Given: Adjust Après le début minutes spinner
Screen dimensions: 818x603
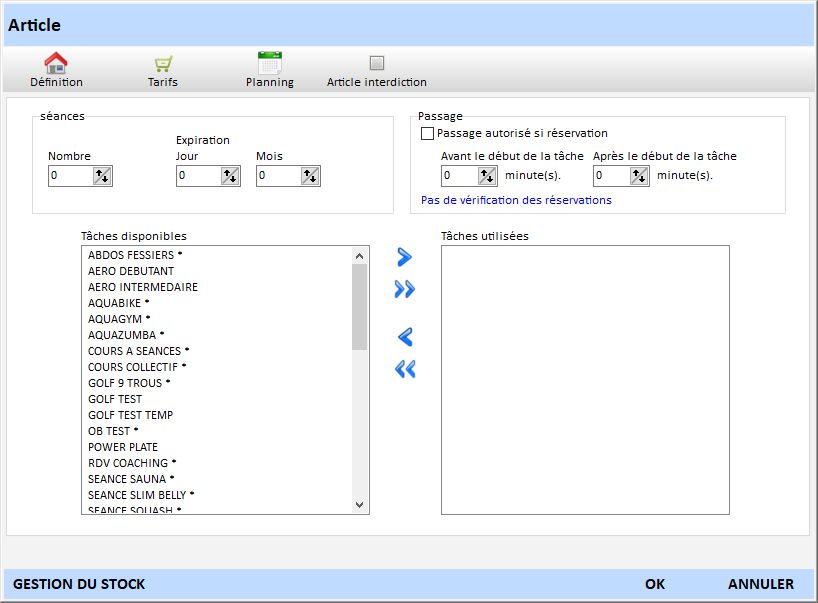Looking at the screenshot, I should pos(640,176).
